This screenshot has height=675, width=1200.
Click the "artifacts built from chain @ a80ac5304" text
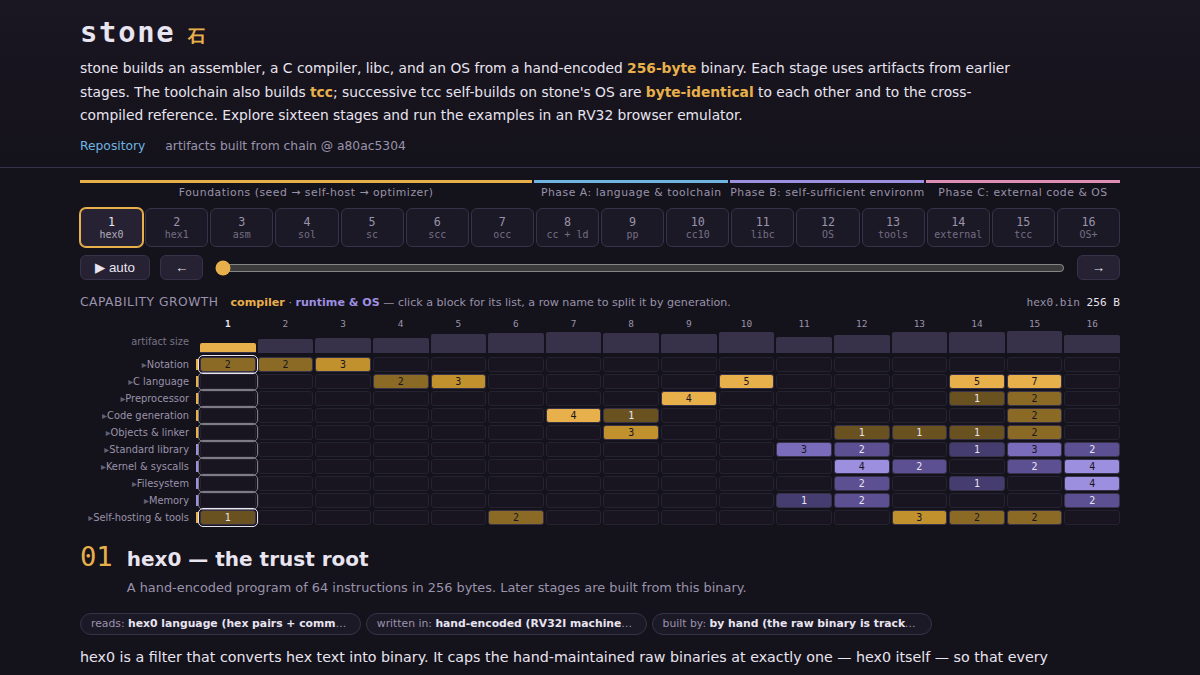pyautogui.click(x=285, y=146)
